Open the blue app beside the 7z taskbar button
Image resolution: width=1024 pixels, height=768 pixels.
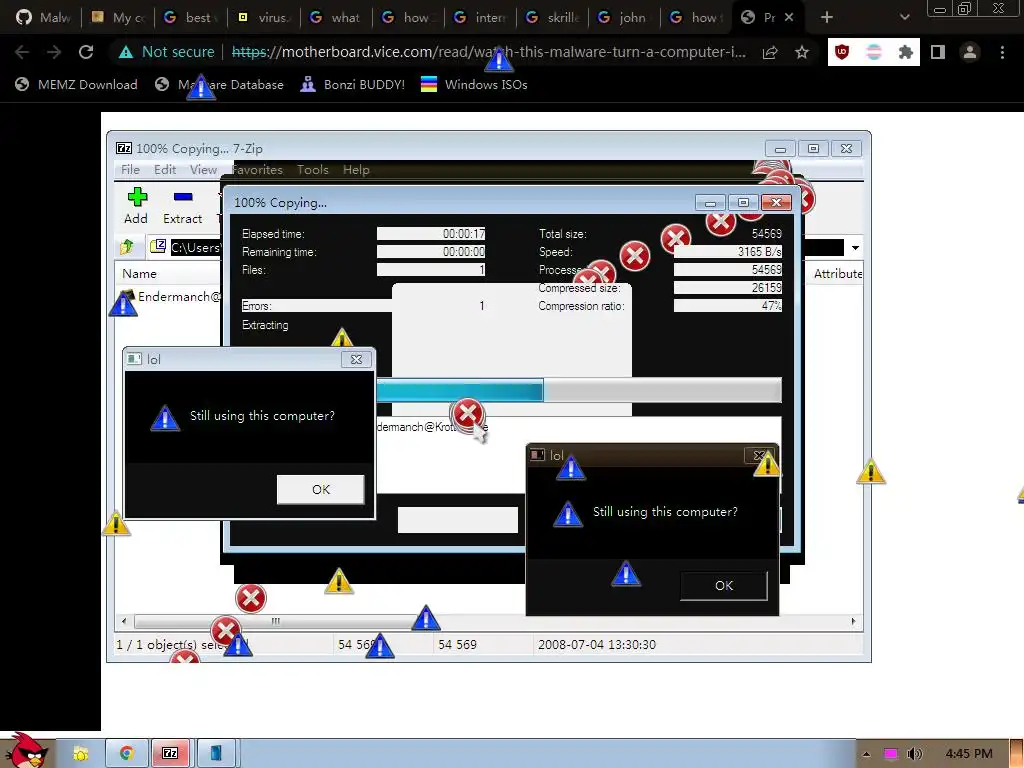tap(216, 754)
